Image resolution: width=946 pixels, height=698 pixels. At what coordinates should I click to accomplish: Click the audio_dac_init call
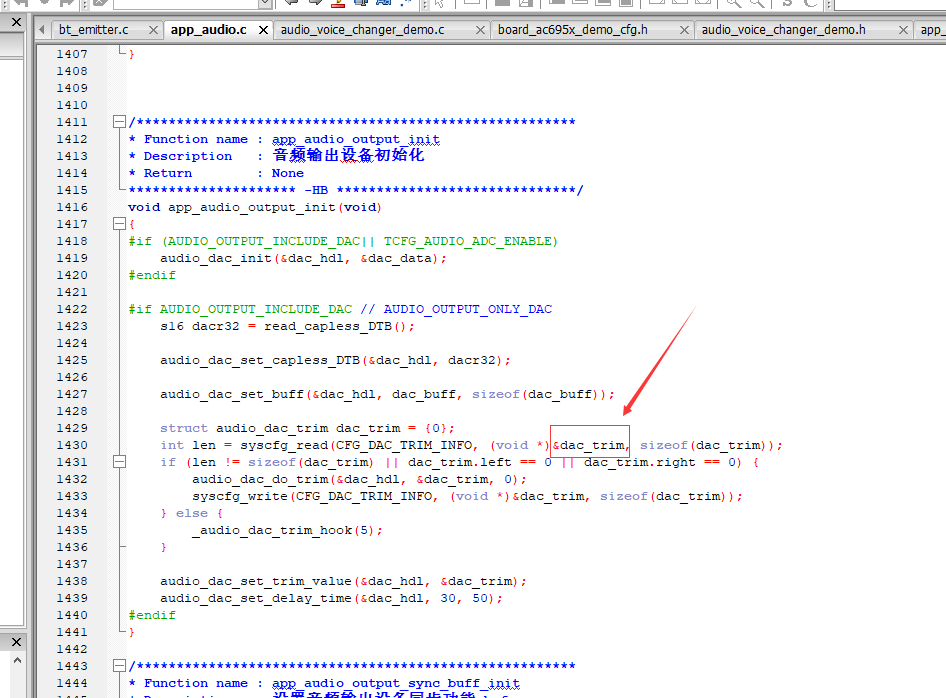click(x=216, y=258)
